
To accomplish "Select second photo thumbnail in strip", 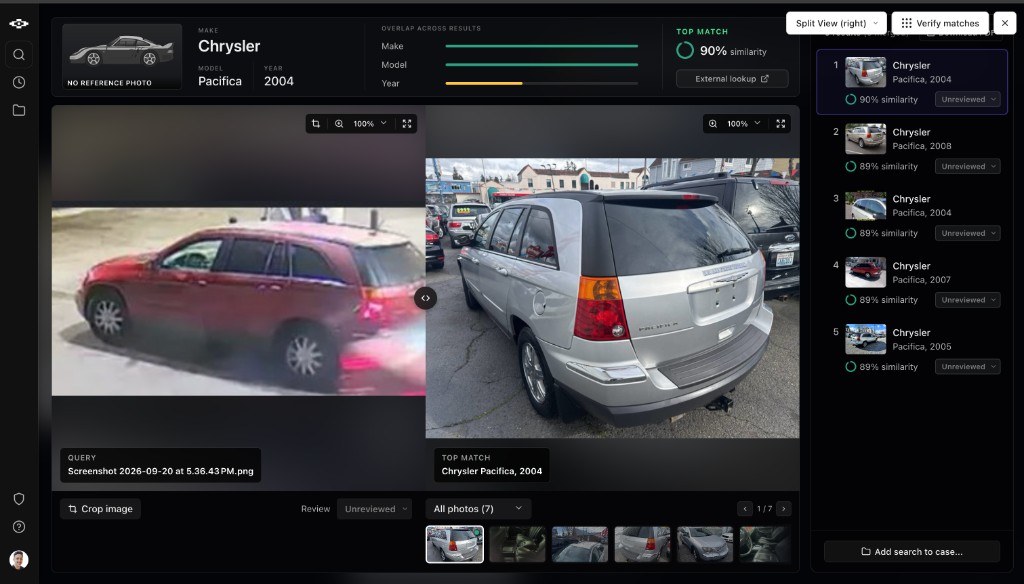I will [x=517, y=544].
